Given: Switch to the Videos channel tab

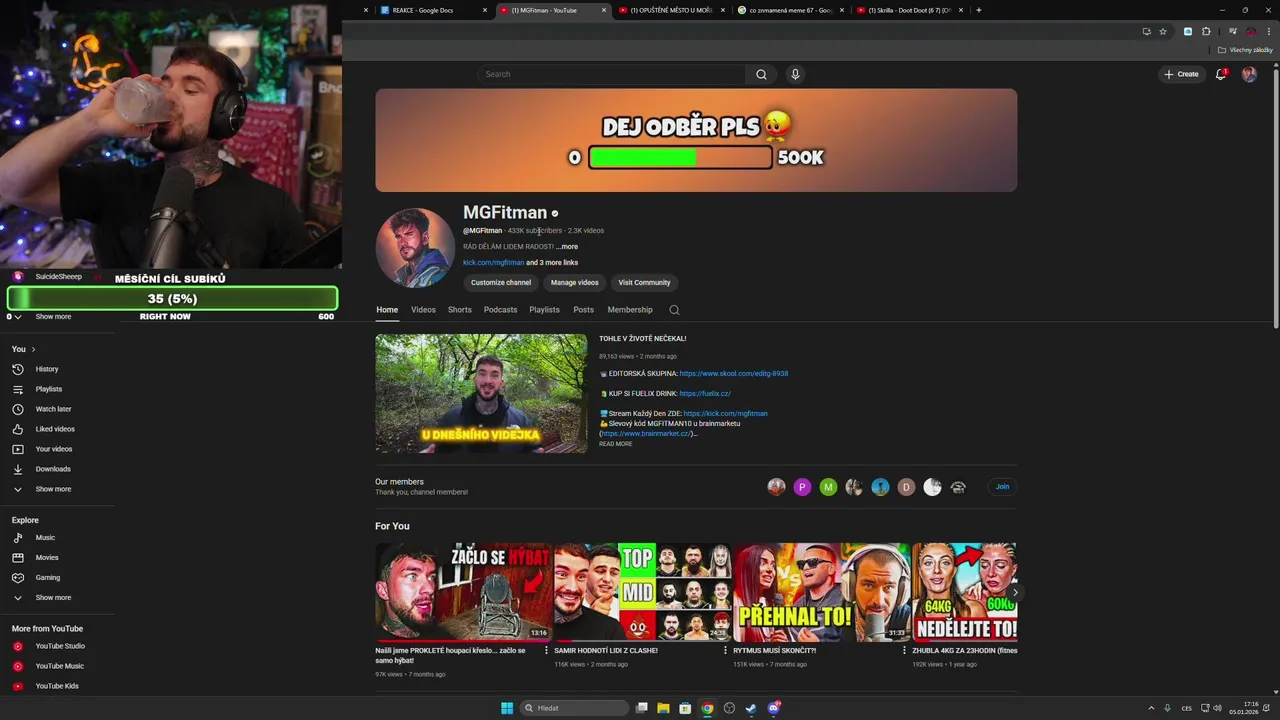Looking at the screenshot, I should tap(423, 310).
